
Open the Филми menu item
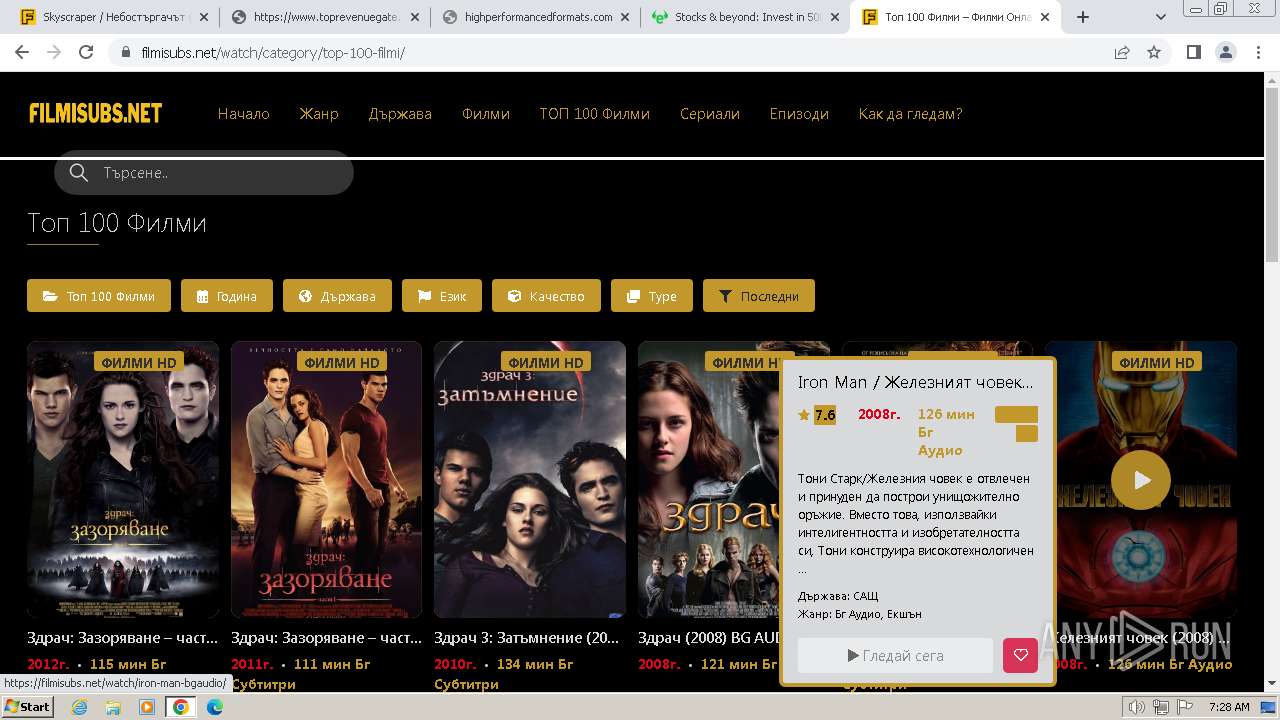pyautogui.click(x=486, y=114)
